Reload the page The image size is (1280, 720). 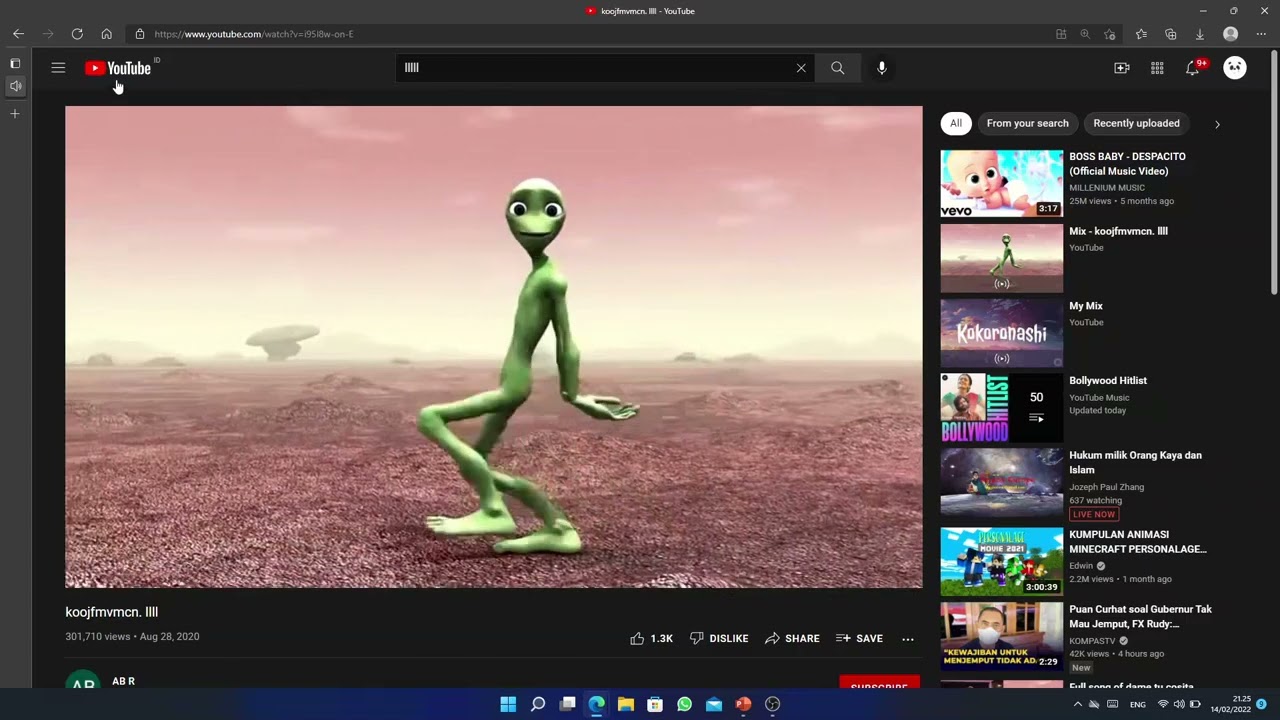pyautogui.click(x=77, y=34)
